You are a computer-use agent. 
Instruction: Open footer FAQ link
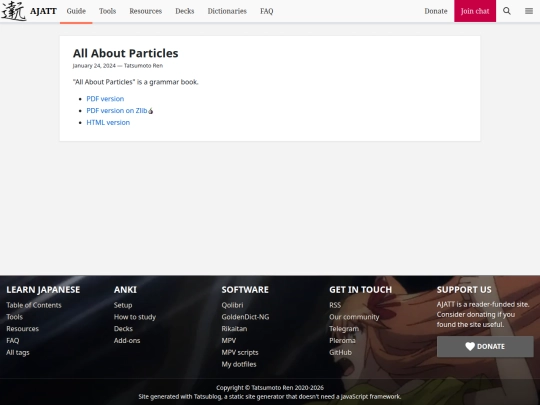pyautogui.click(x=13, y=341)
